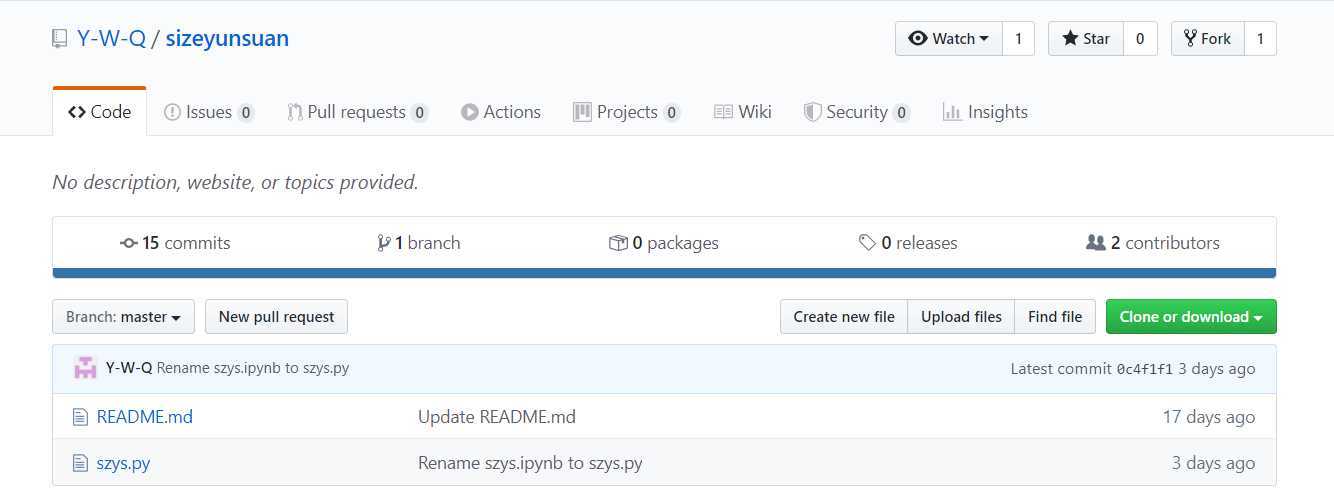Open commits via the commit history icon
Image resolution: width=1334 pixels, height=495 pixels.
point(129,243)
